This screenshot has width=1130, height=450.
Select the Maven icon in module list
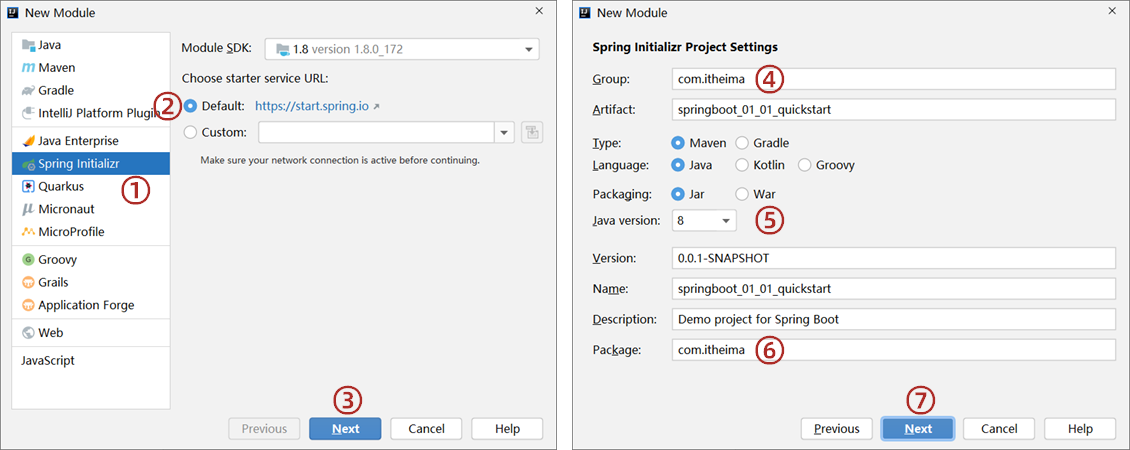coord(29,68)
